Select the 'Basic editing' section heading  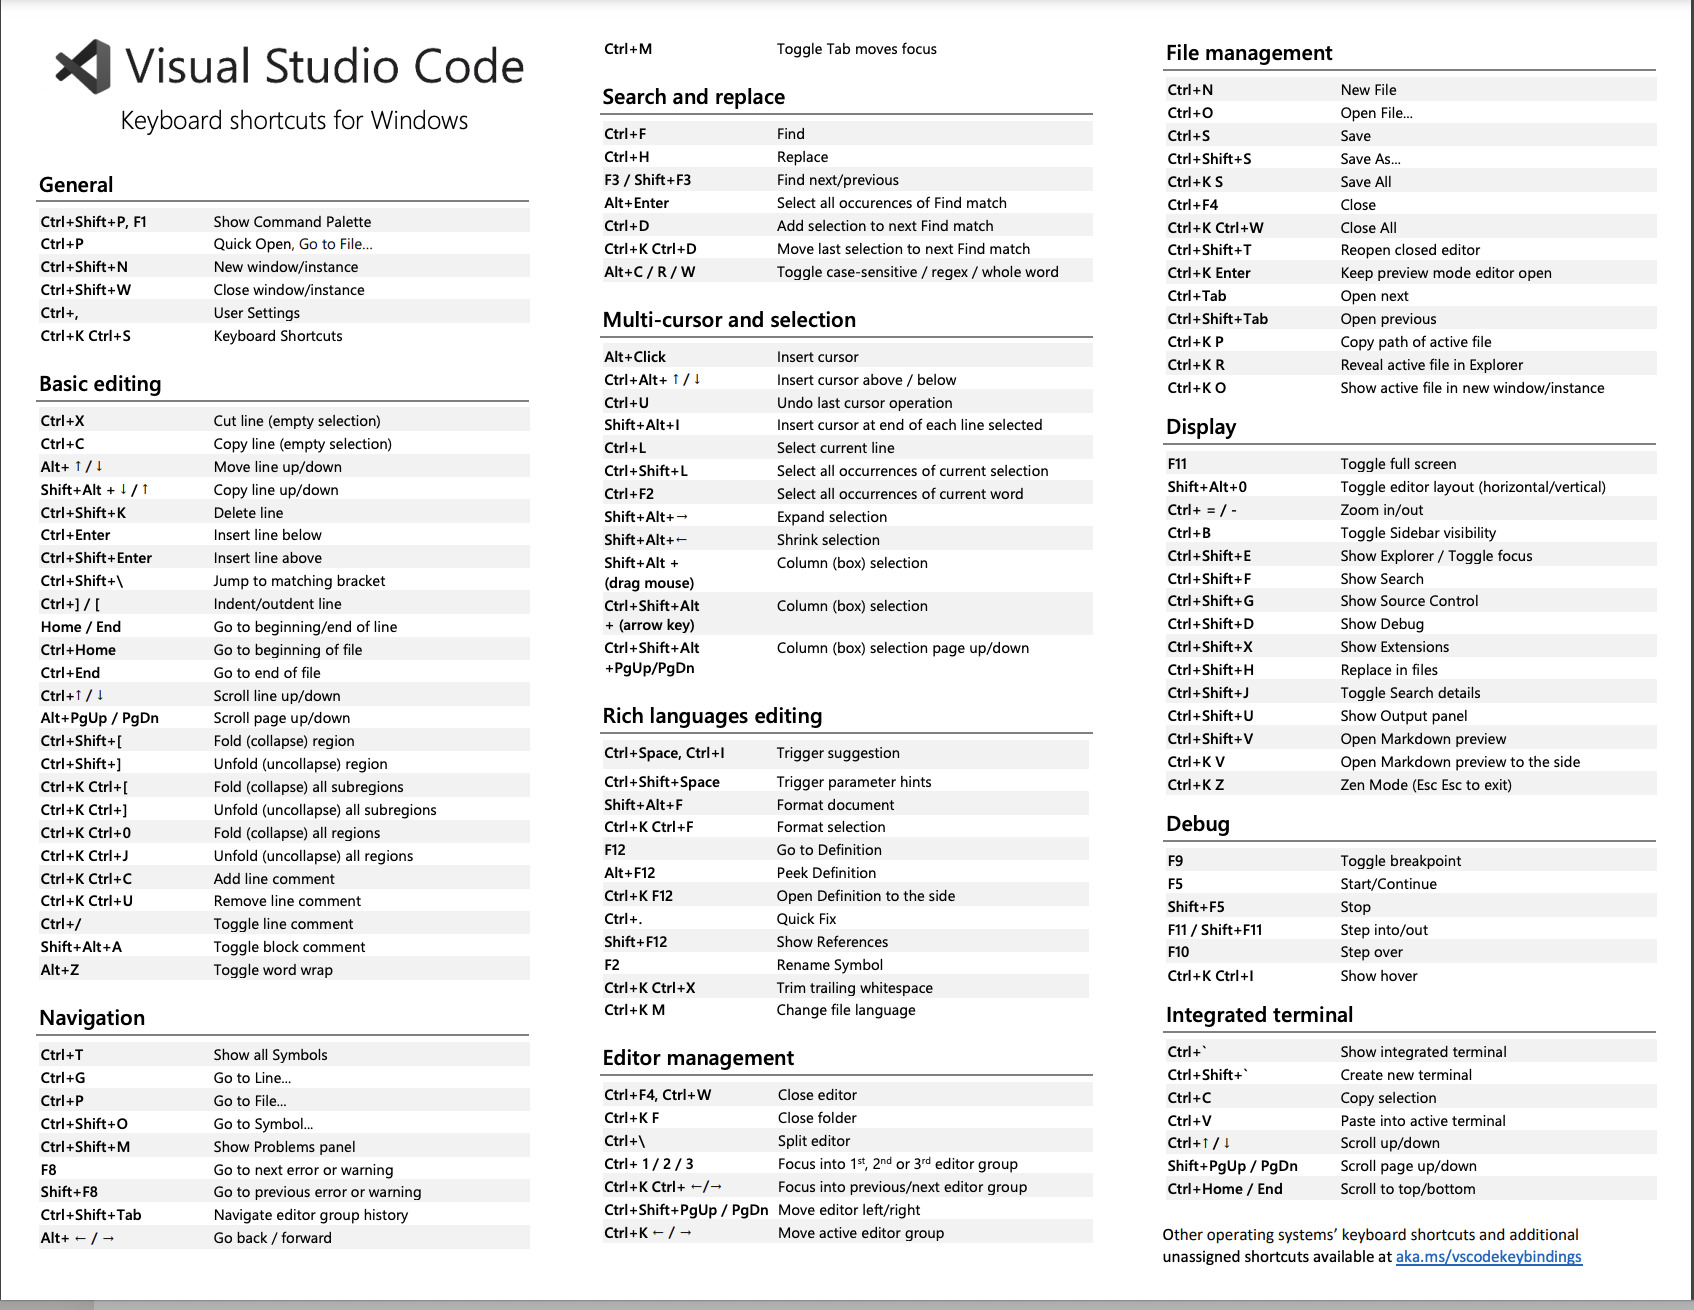pyautogui.click(x=100, y=383)
